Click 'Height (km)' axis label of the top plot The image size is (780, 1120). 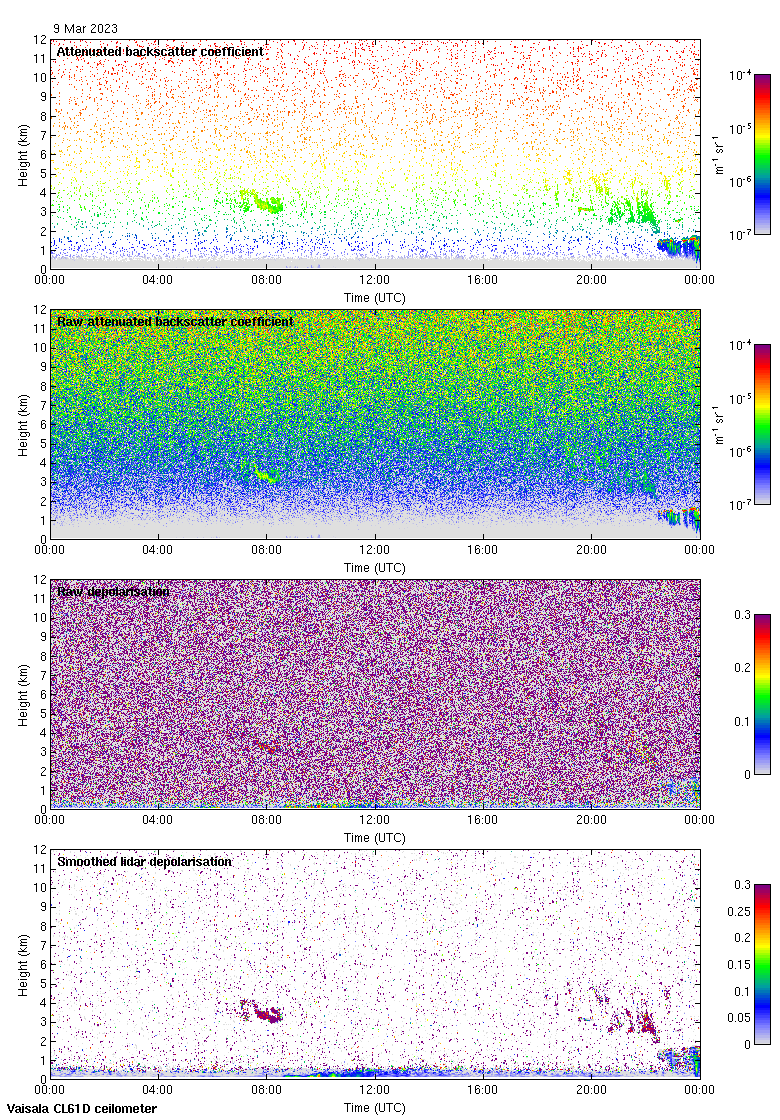coord(24,157)
